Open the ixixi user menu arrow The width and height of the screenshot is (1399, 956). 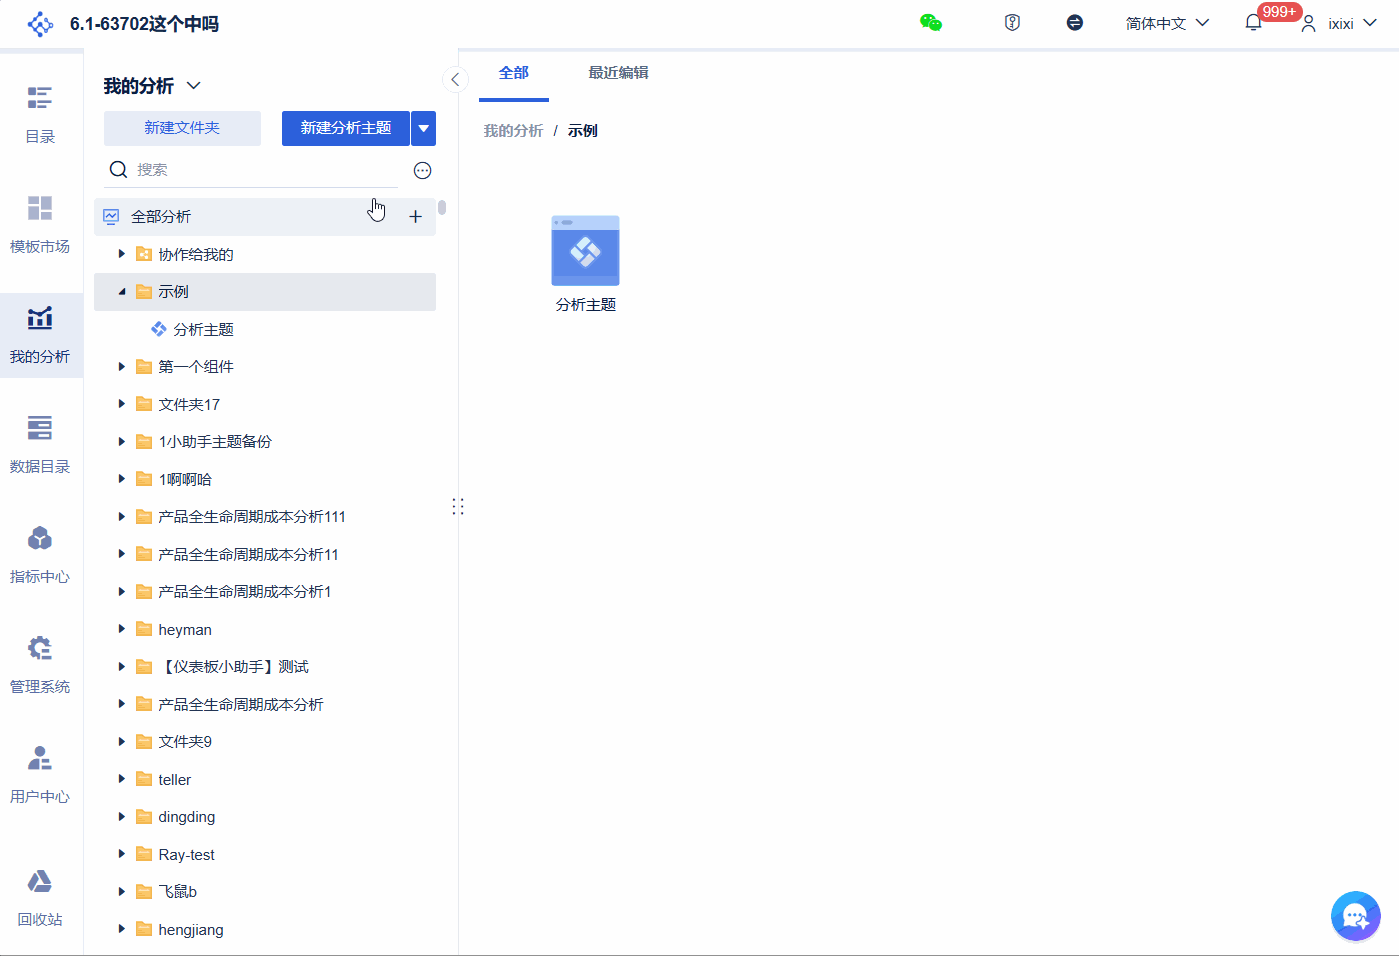click(x=1370, y=23)
